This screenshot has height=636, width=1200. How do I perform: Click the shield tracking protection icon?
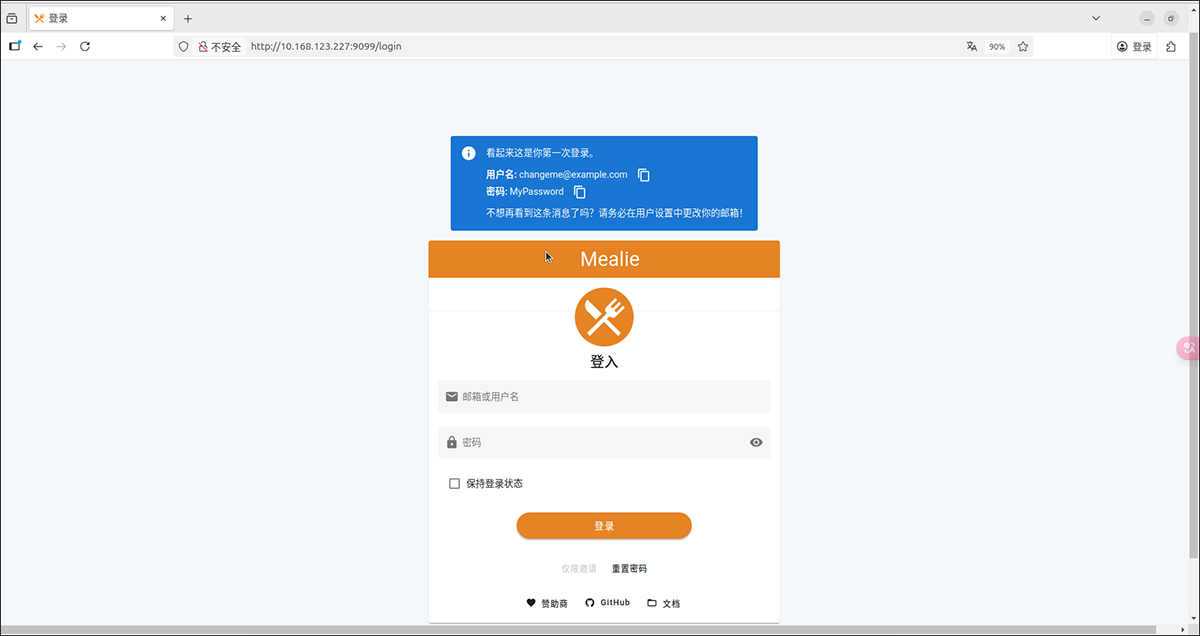point(183,47)
